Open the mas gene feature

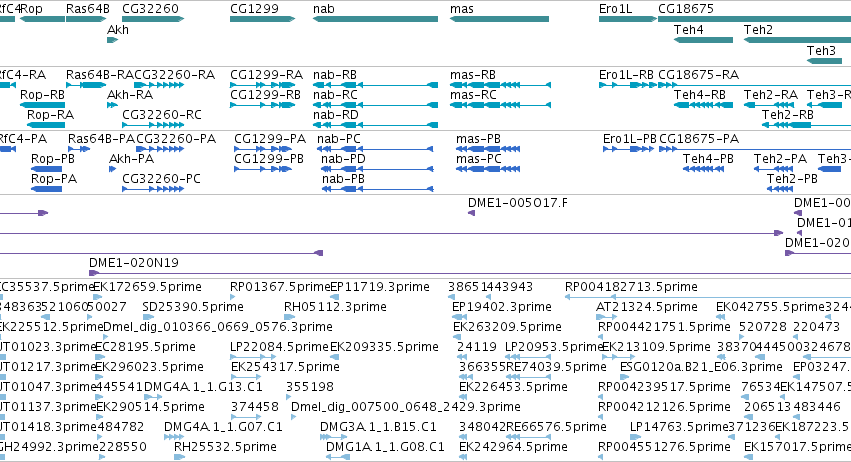click(499, 19)
